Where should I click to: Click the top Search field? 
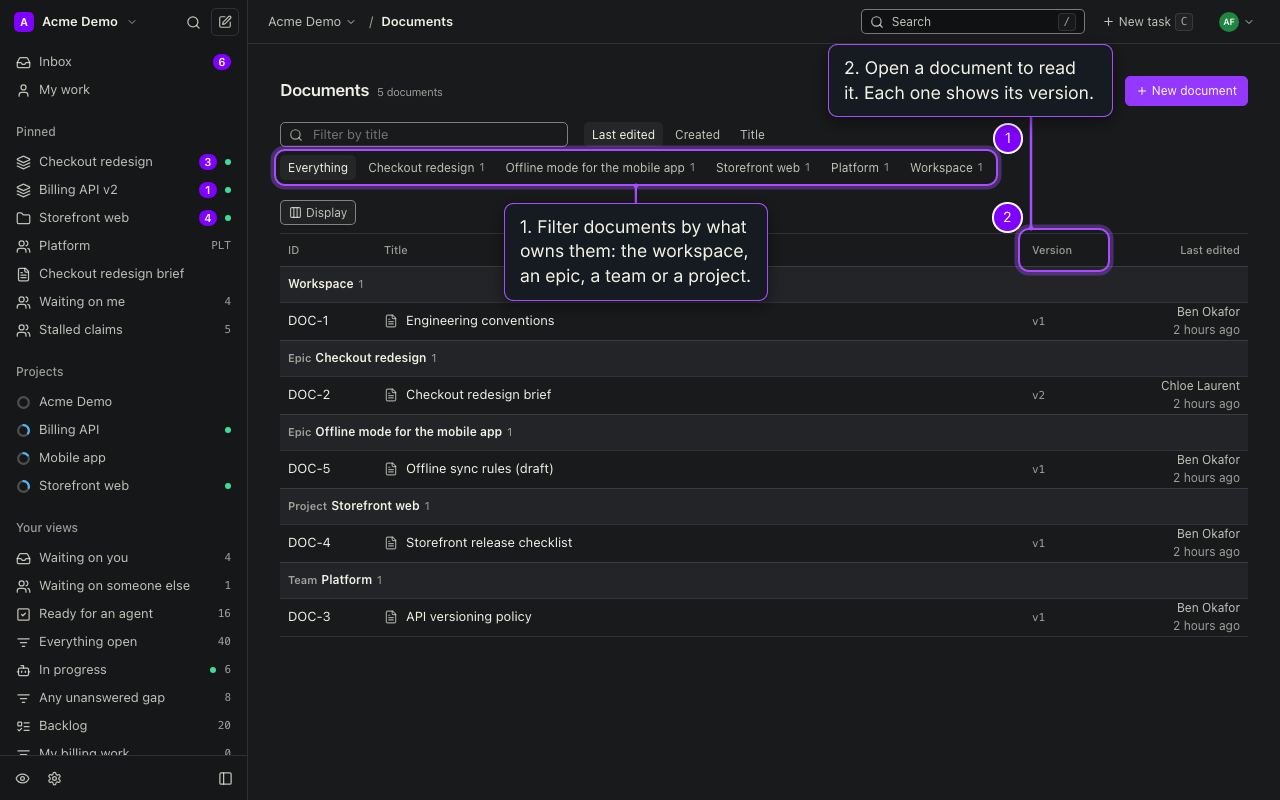point(973,22)
